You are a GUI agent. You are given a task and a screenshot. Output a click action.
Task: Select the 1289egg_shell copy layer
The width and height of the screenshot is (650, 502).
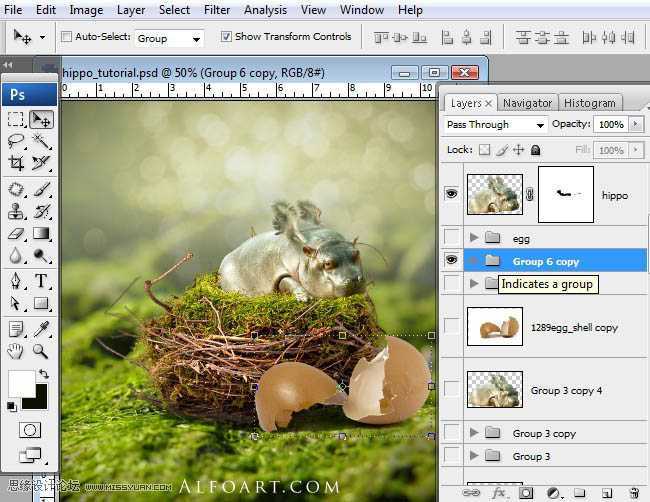click(573, 327)
